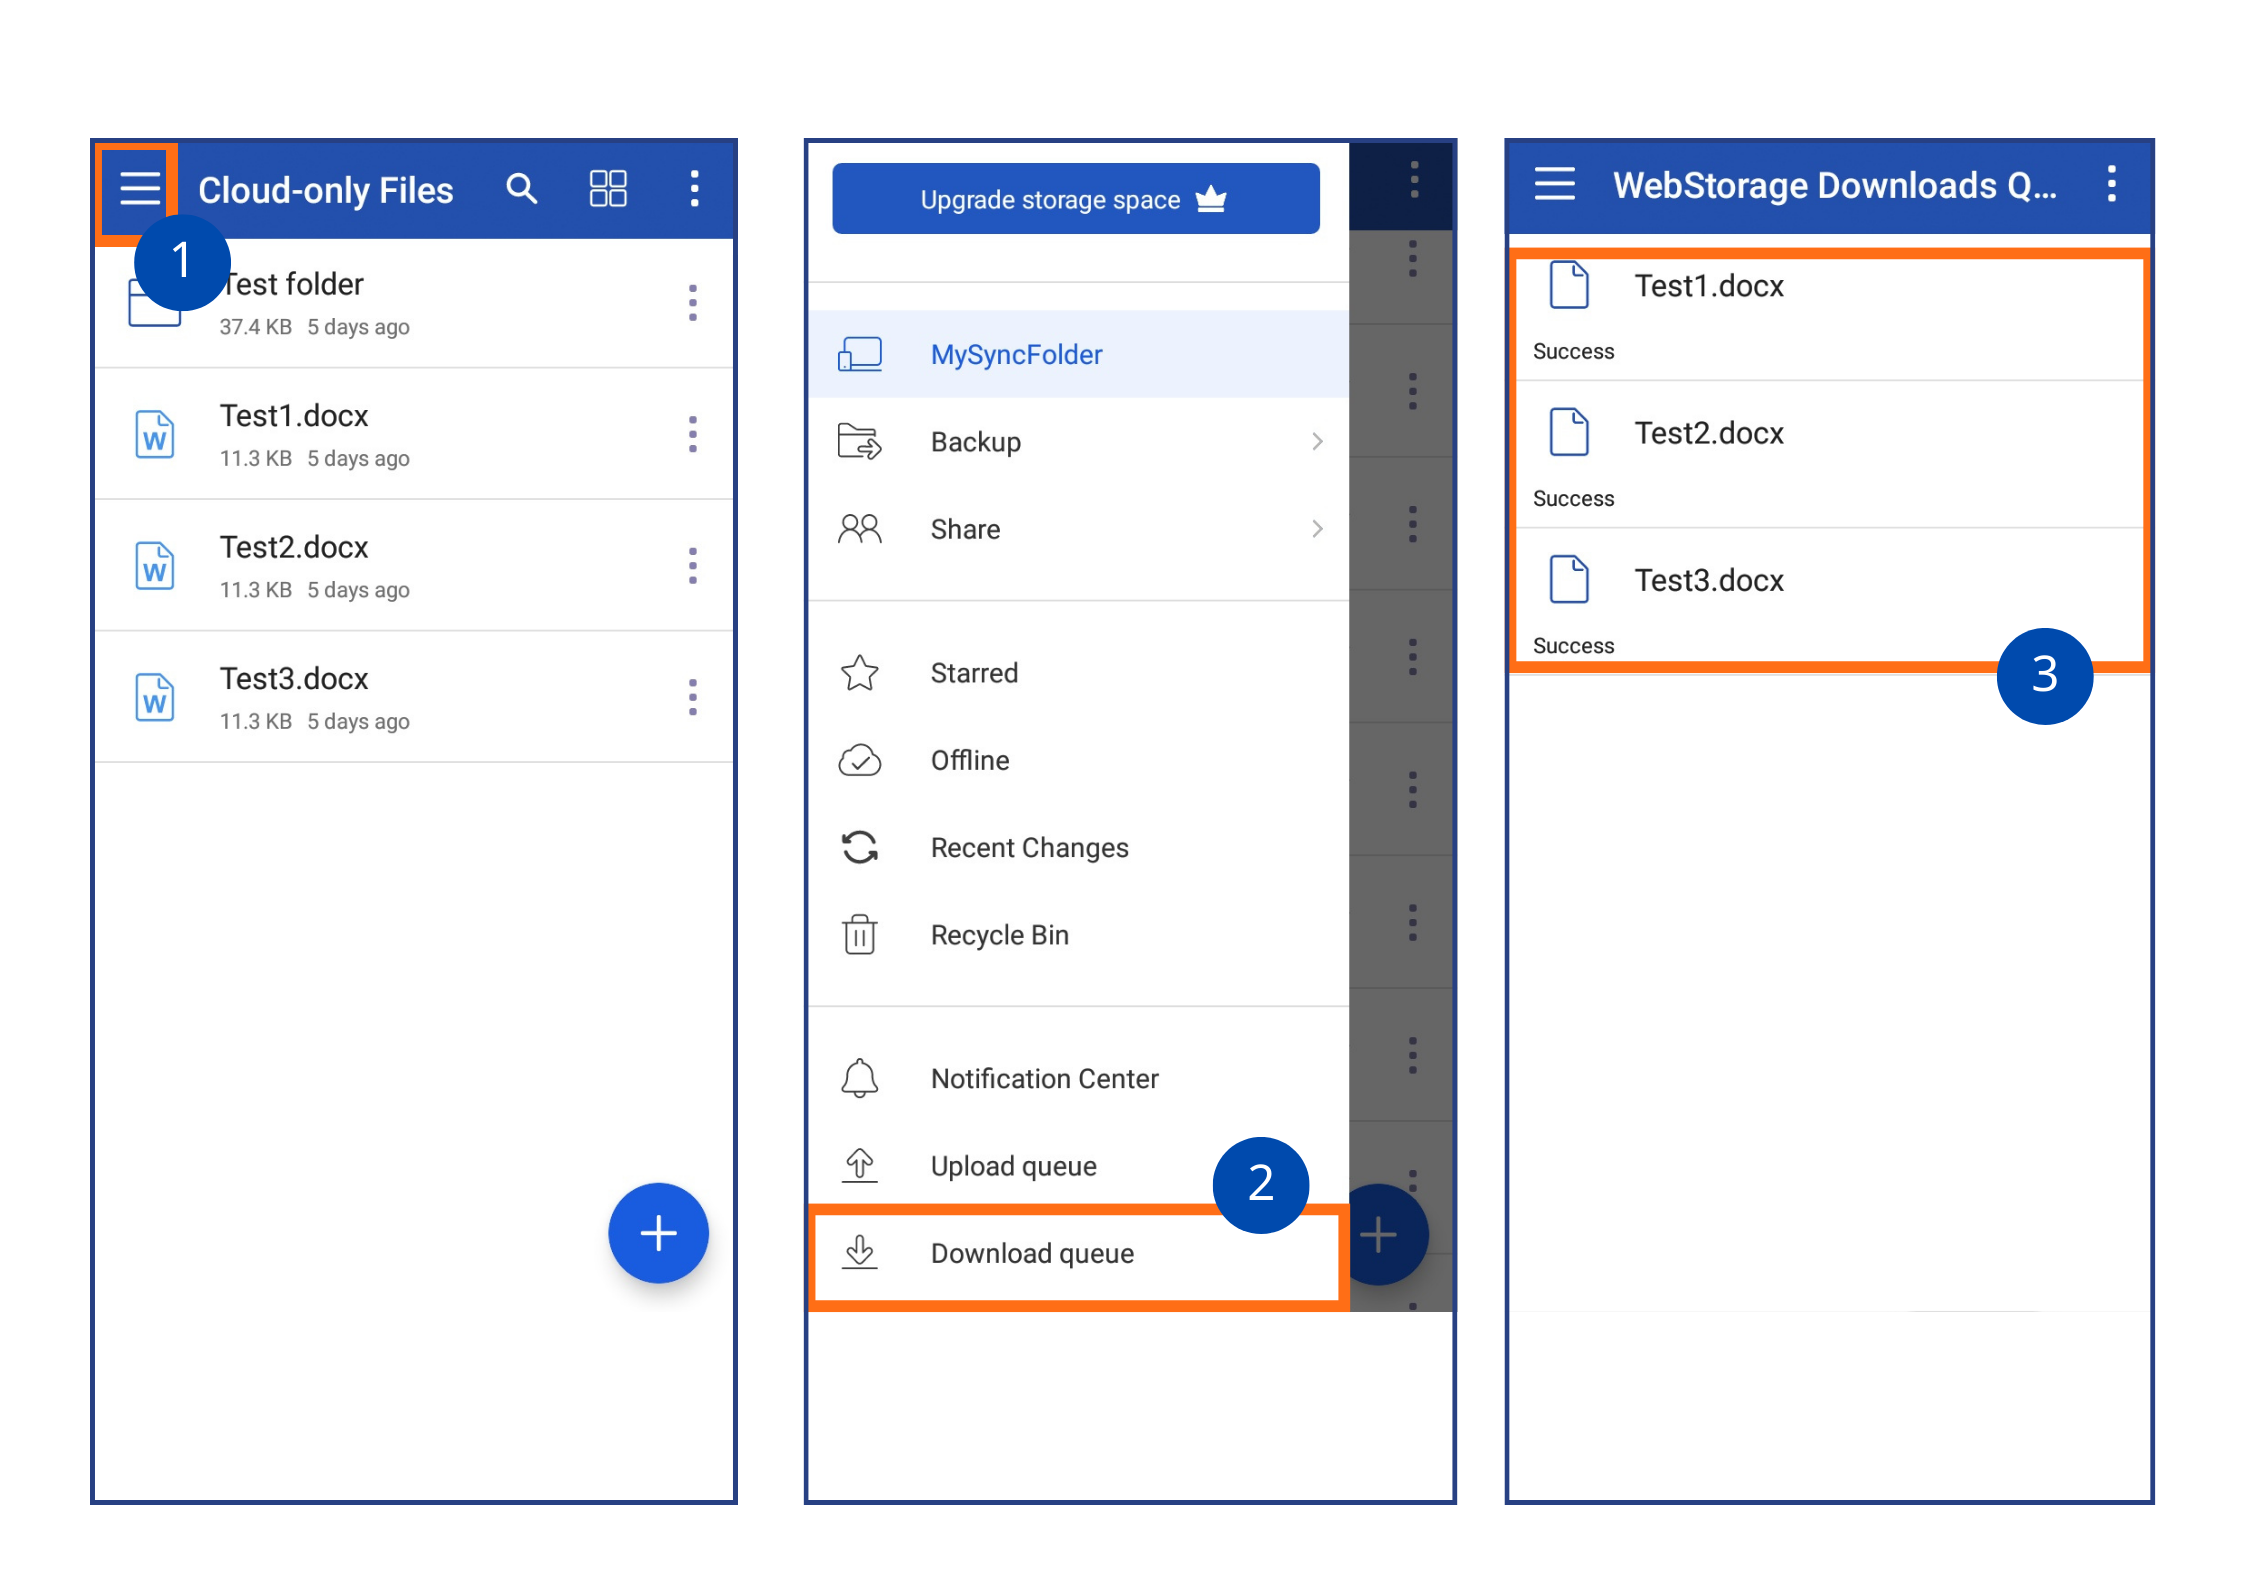
Task: Expand the Backup chevron arrow
Action: click(1317, 441)
